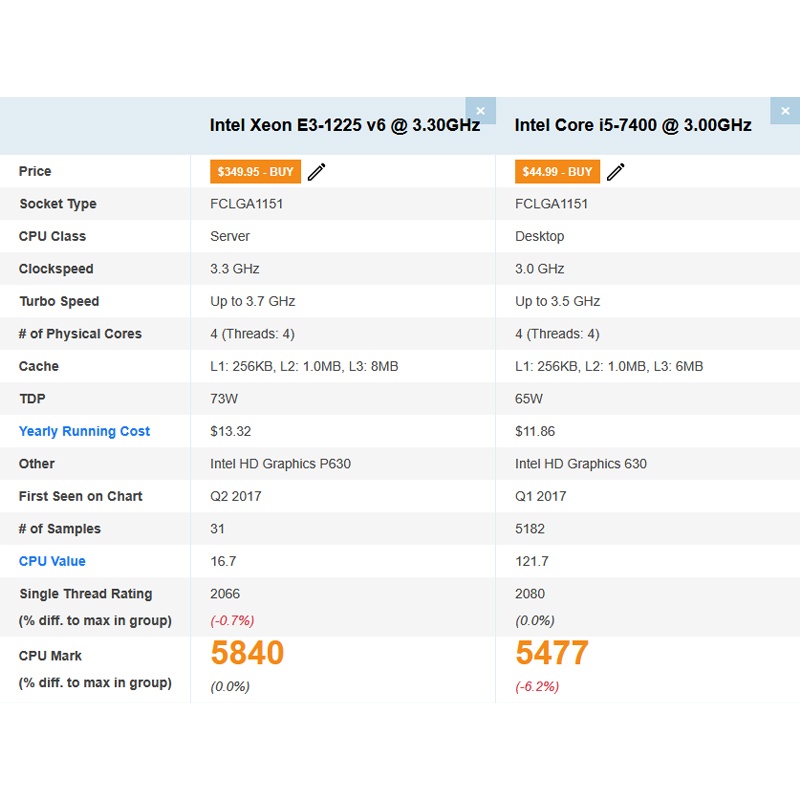Click the Single Thread Rating label
800x800 pixels.
86,594
